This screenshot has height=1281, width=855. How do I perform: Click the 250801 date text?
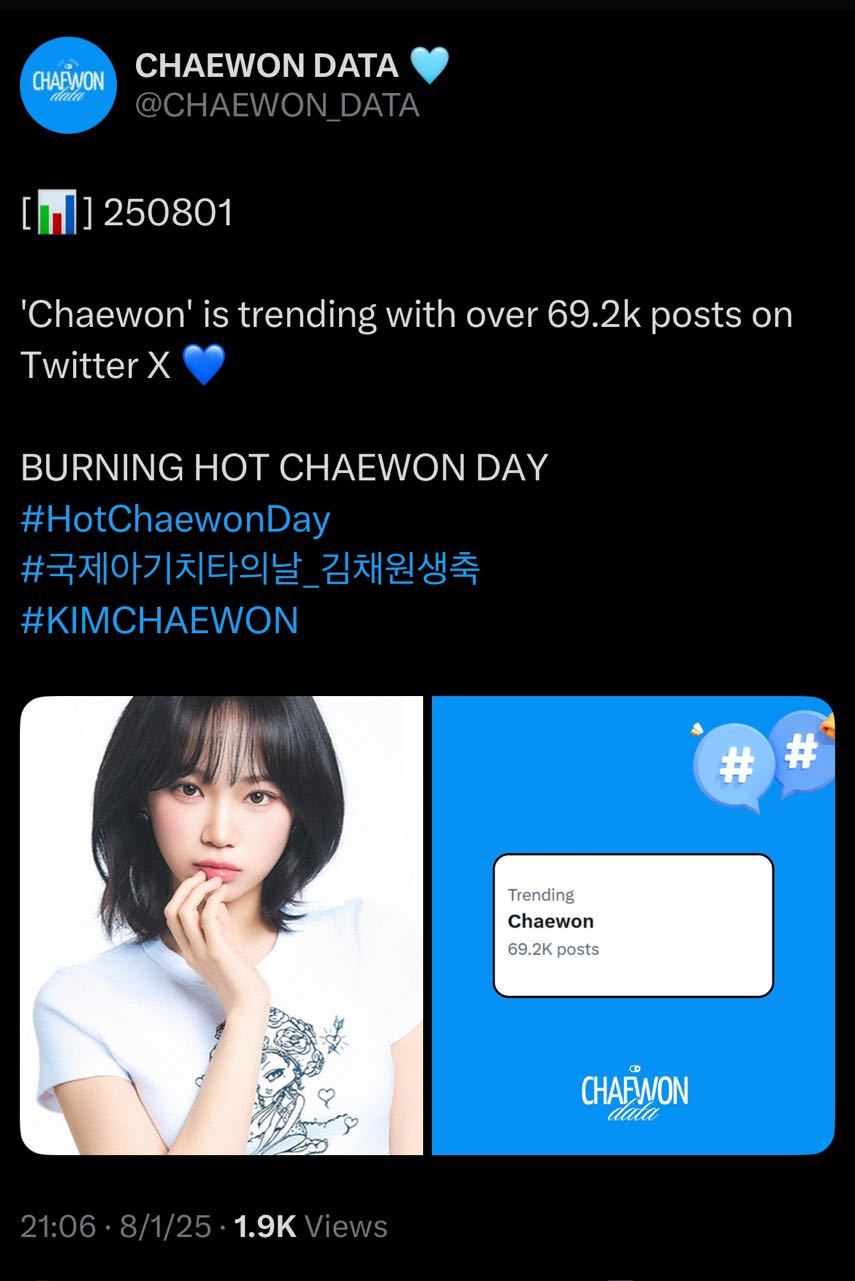168,213
